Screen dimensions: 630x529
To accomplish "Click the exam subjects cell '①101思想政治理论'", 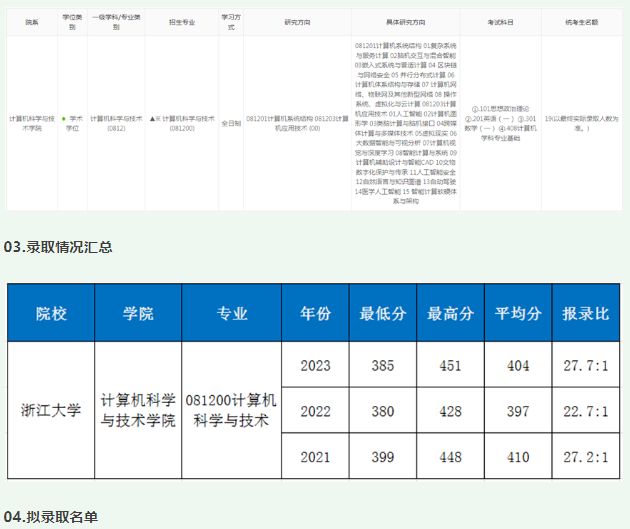I will (x=501, y=123).
